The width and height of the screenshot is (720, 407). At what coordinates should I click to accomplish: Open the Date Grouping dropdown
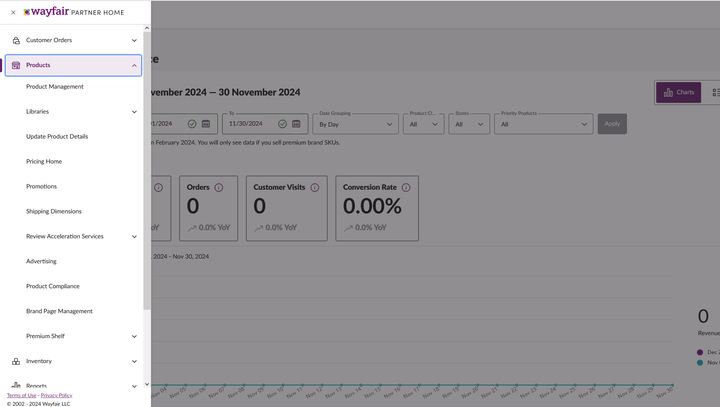pyautogui.click(x=356, y=124)
